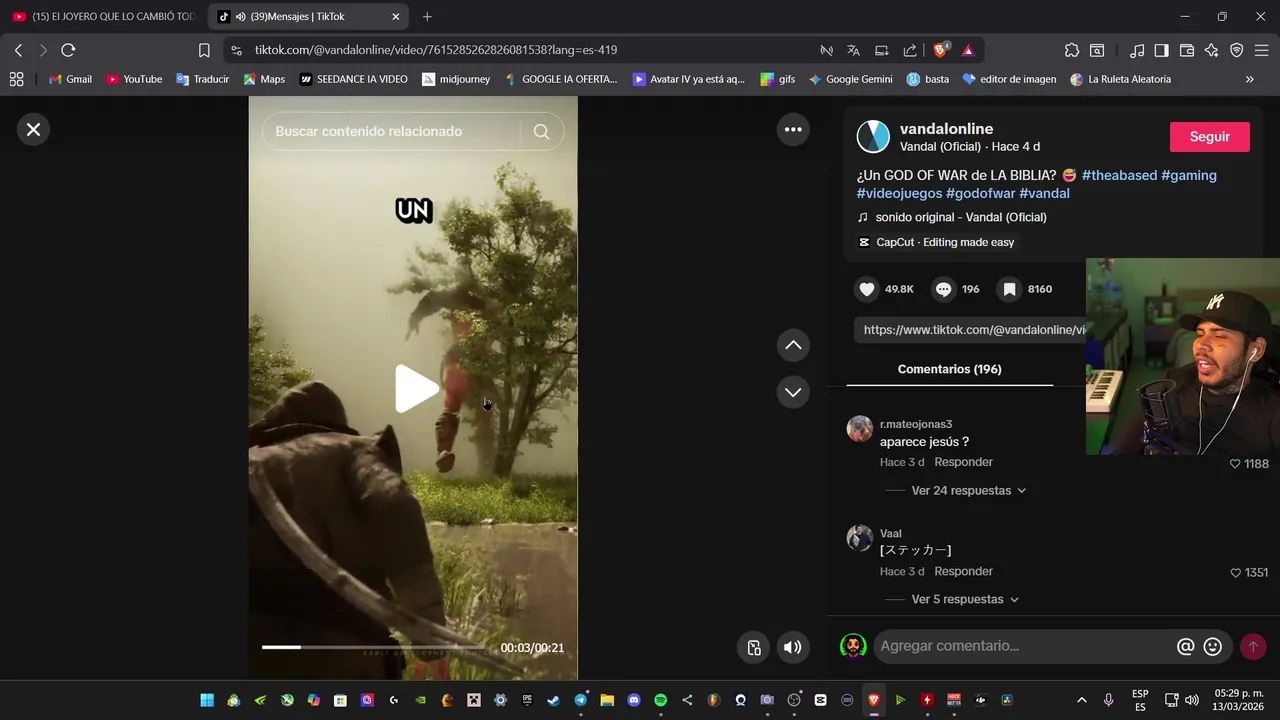Expand Ver 24 respuestas
This screenshot has width=1280, height=720.
coord(968,490)
